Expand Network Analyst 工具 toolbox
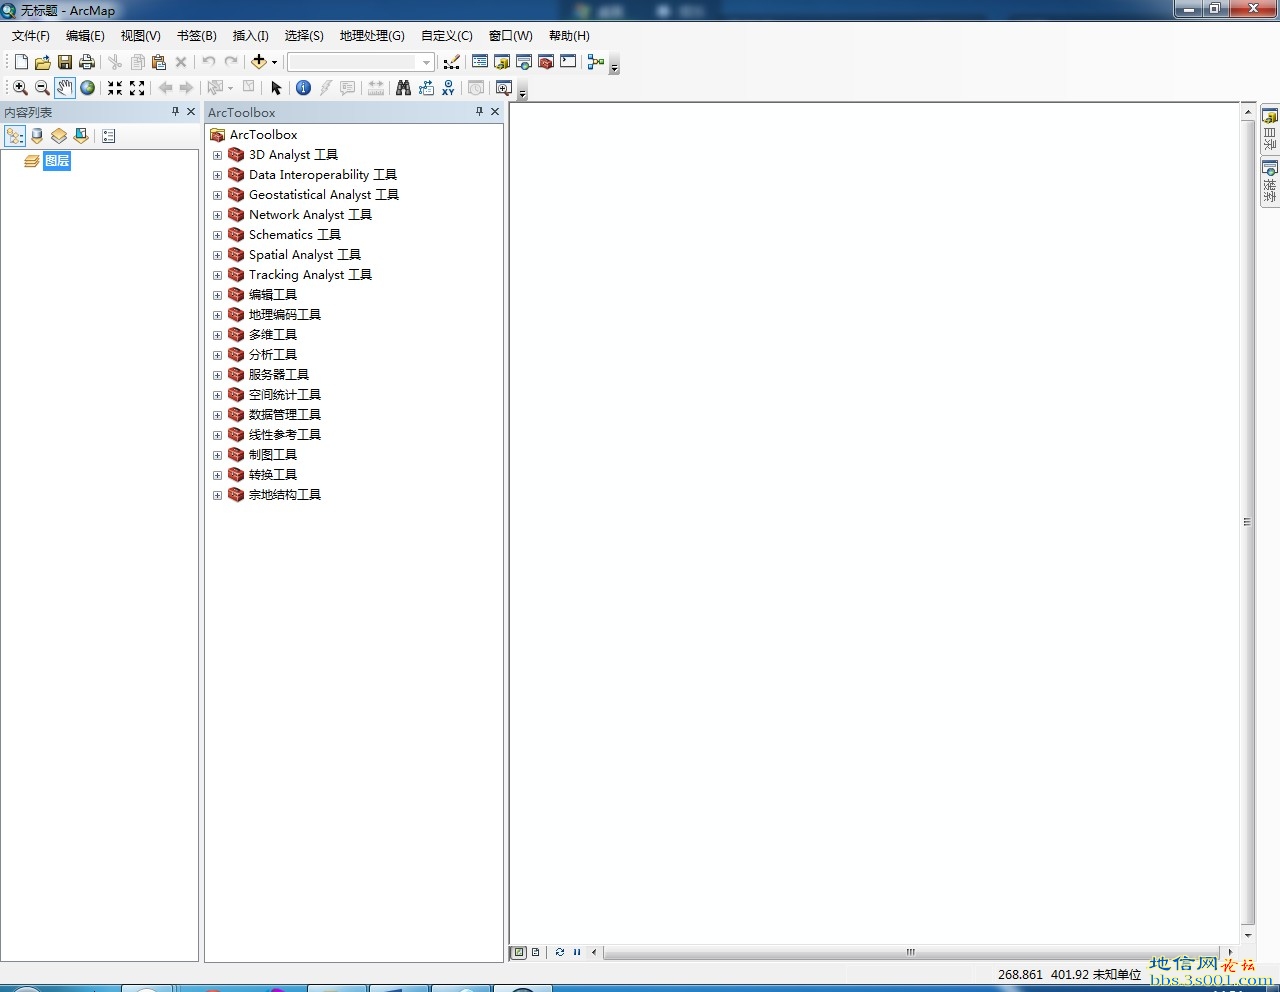 tap(217, 215)
